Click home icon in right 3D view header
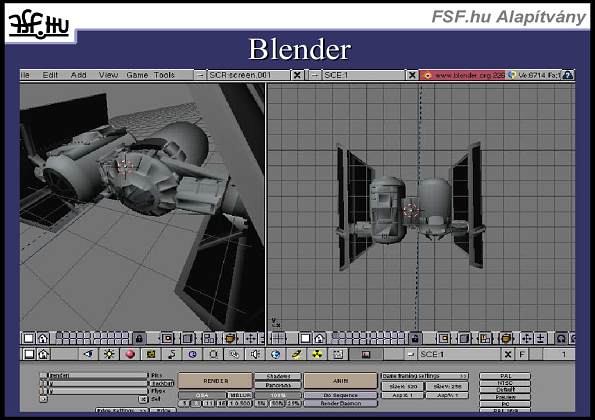Screen dimensions: 595x420 (x=320, y=338)
